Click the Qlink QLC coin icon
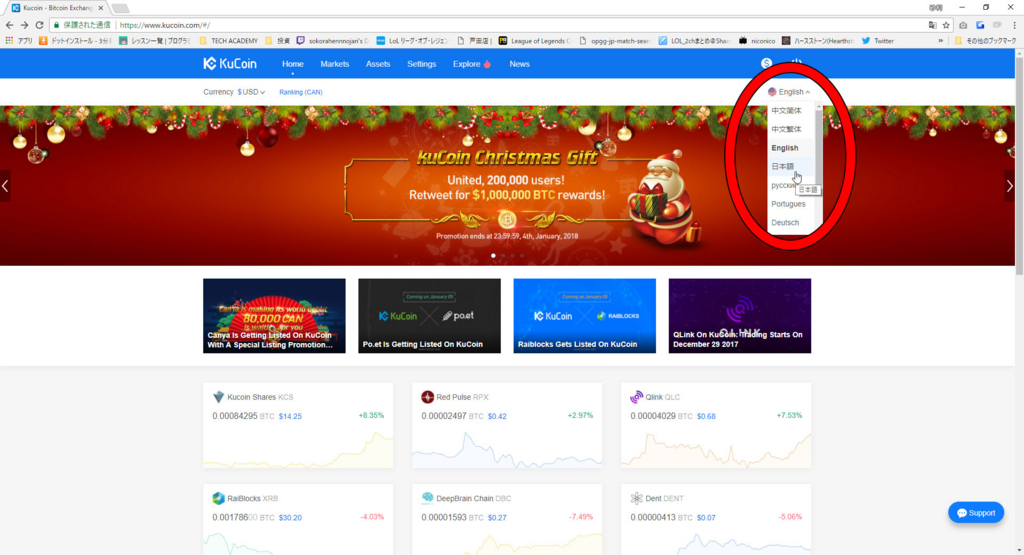The height and width of the screenshot is (555, 1024). point(636,397)
